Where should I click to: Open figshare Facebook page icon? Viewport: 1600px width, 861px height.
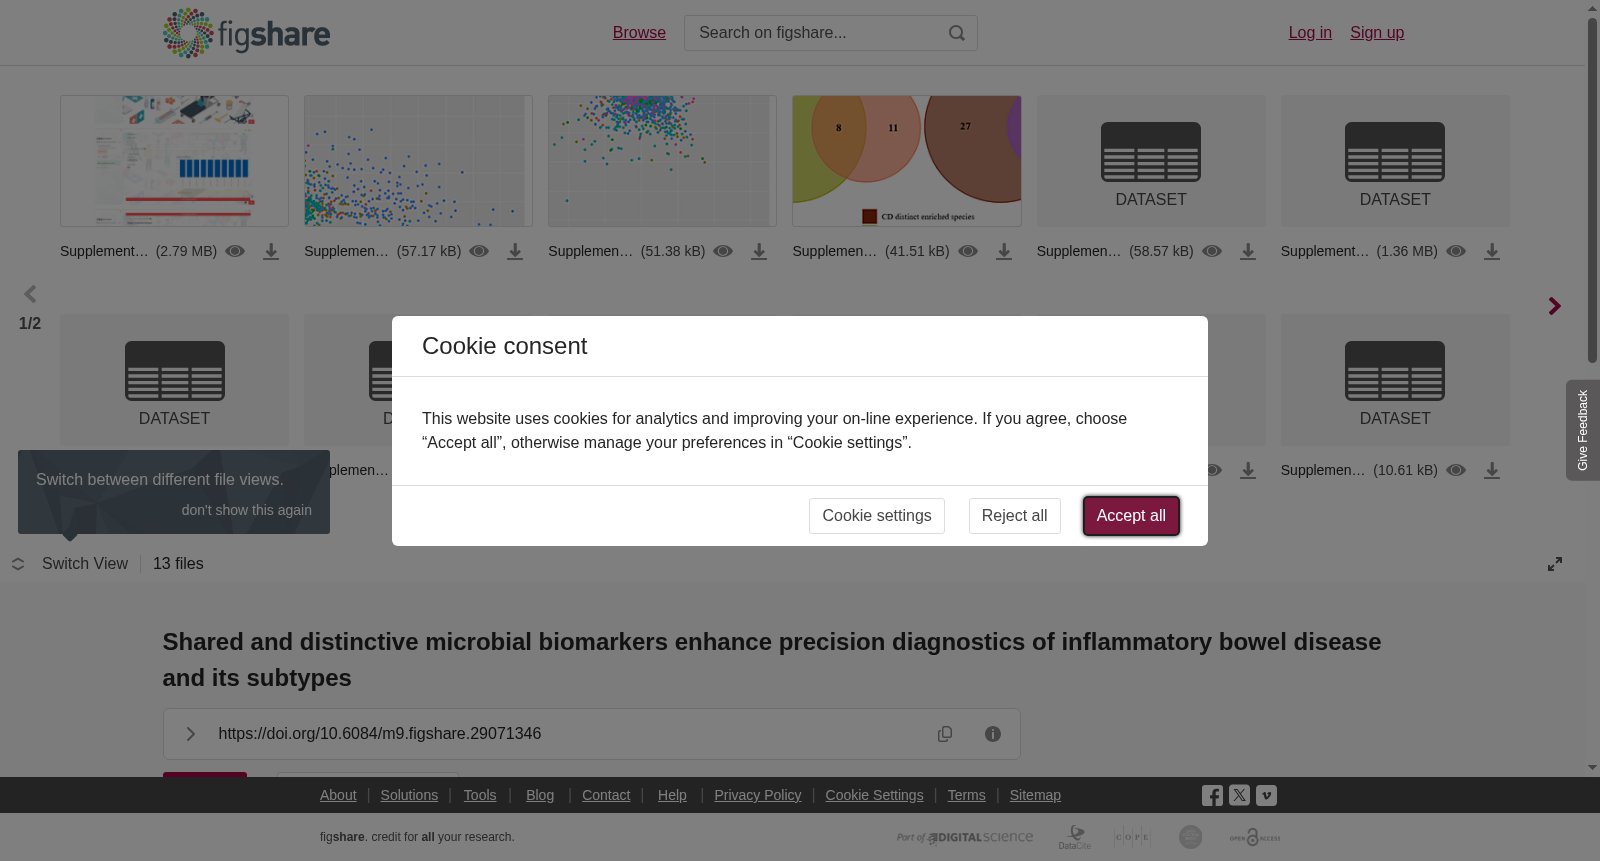(x=1212, y=796)
